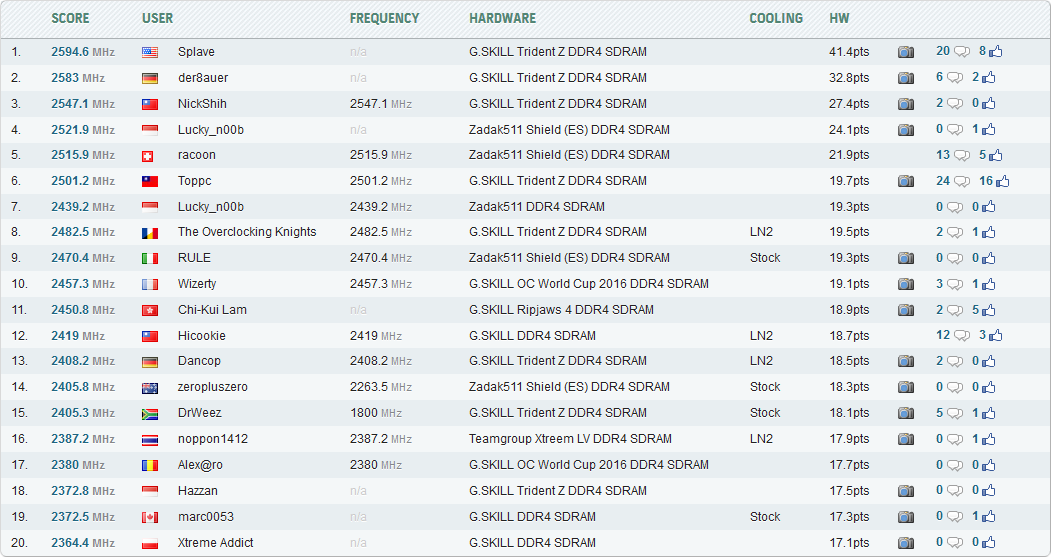Screen dimensions: 1051x557
Task: Open the zeropluszero user link
Action: coord(213,387)
